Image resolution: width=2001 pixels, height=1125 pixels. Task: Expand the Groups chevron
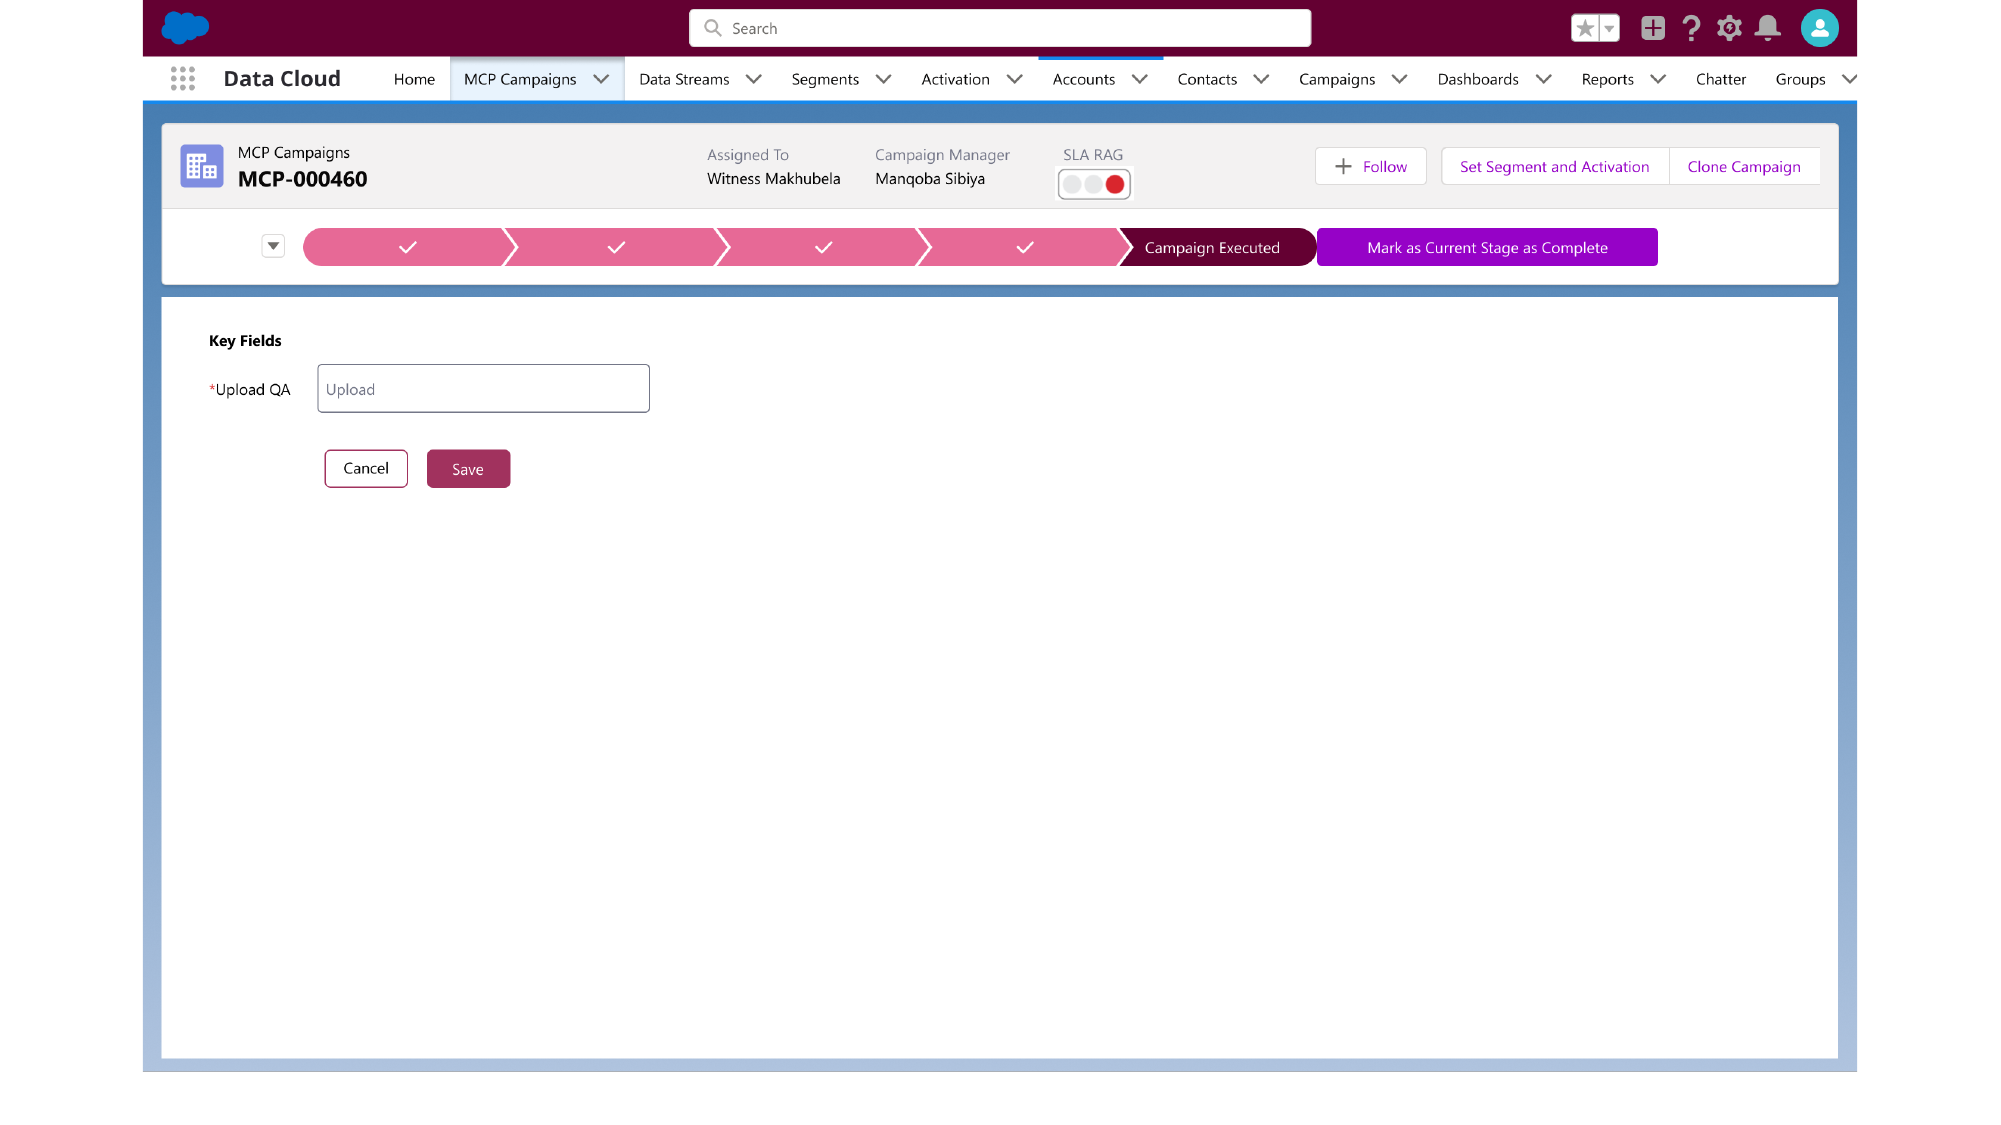point(1849,79)
